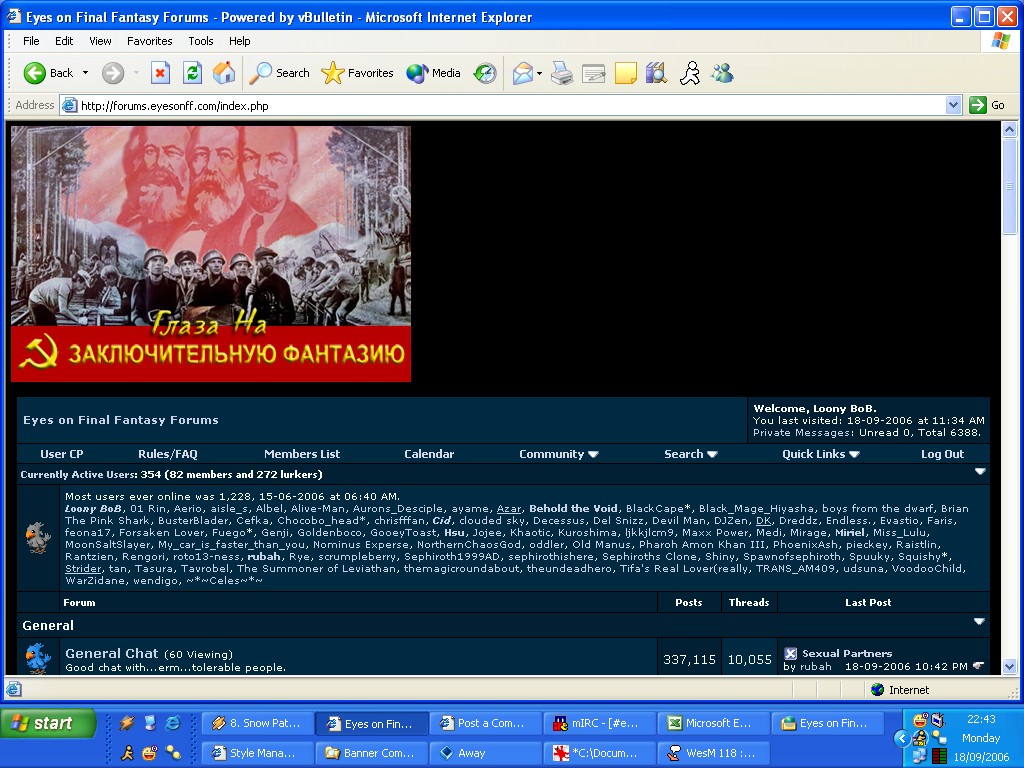Open user Azar's profile link
The height and width of the screenshot is (768, 1024).
[509, 509]
